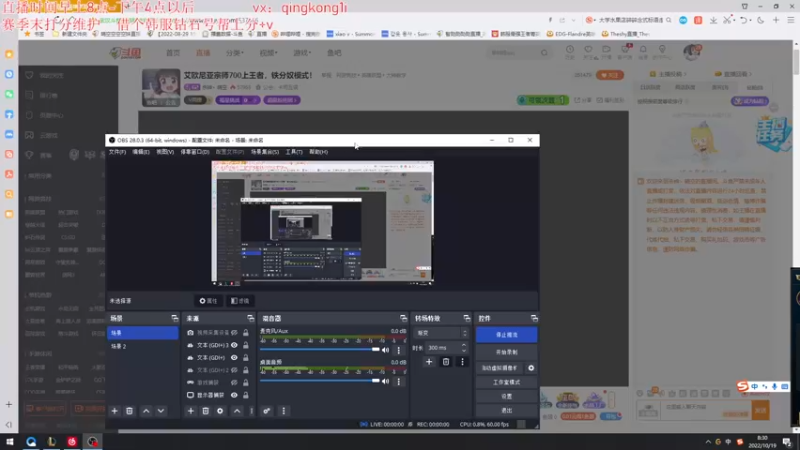Open OBS settings button in controls
Image resolution: width=800 pixels, height=450 pixels.
tap(506, 396)
